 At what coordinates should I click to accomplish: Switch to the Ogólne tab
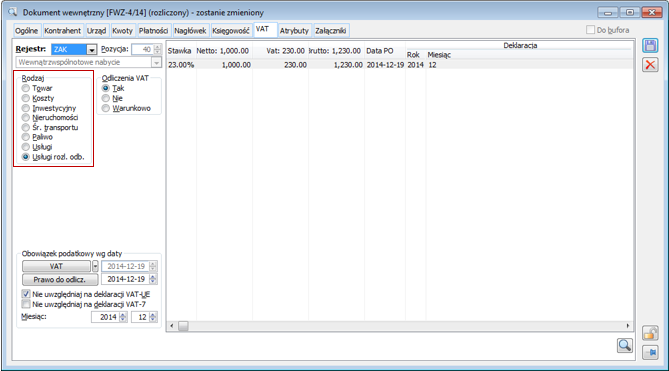coord(26,31)
